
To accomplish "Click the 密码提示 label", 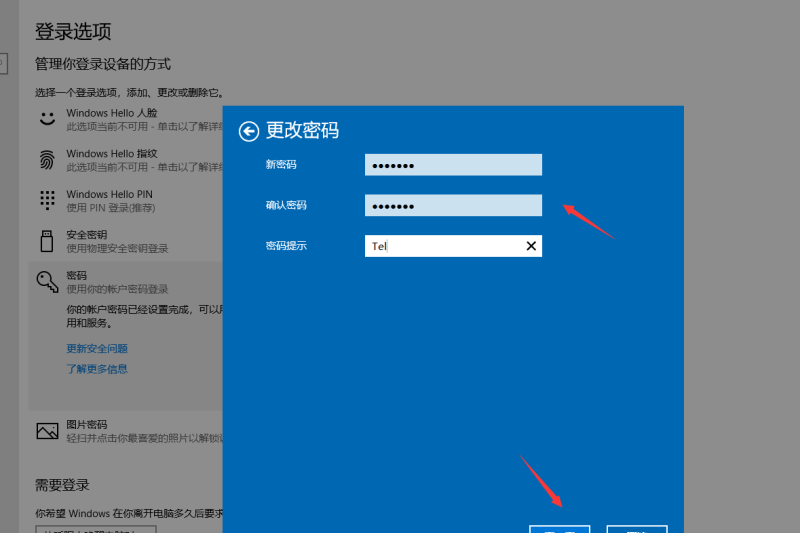I will coord(286,246).
